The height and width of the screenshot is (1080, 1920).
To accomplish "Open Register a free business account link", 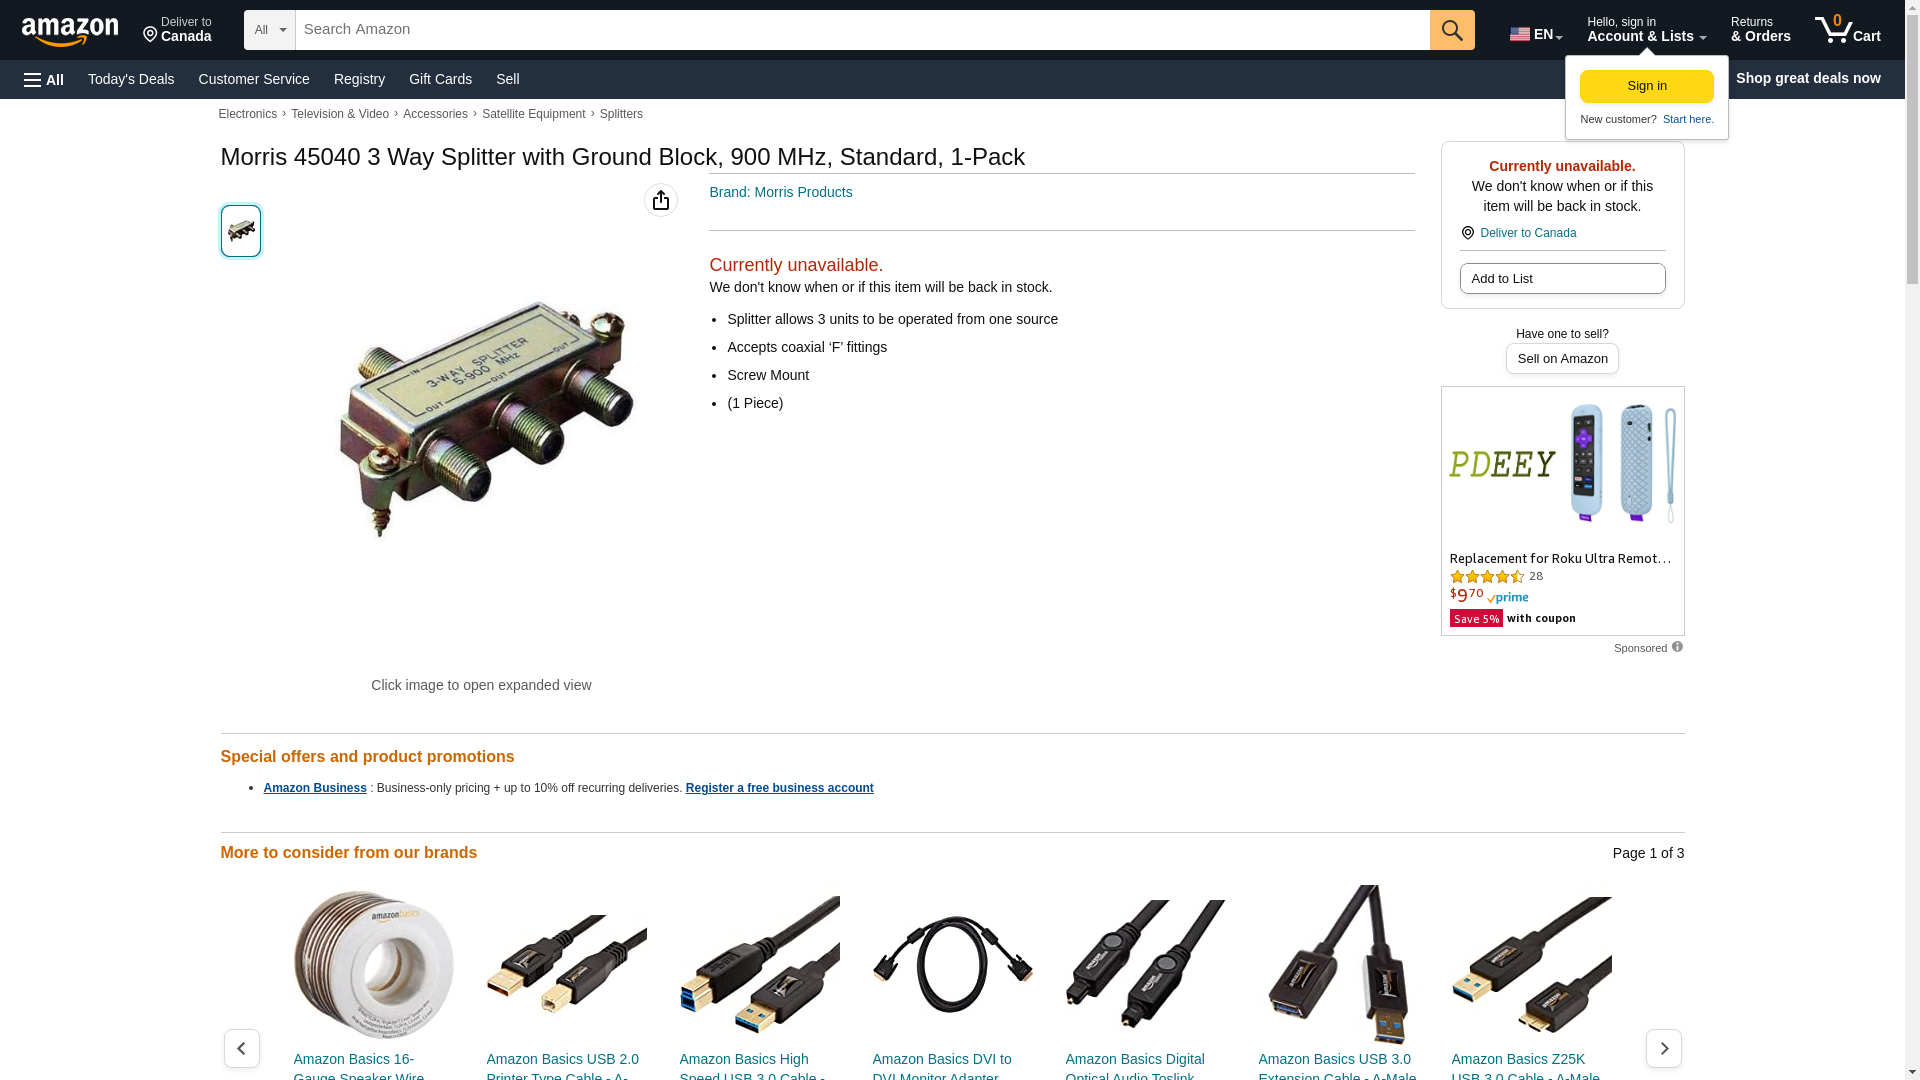I will coord(780,788).
